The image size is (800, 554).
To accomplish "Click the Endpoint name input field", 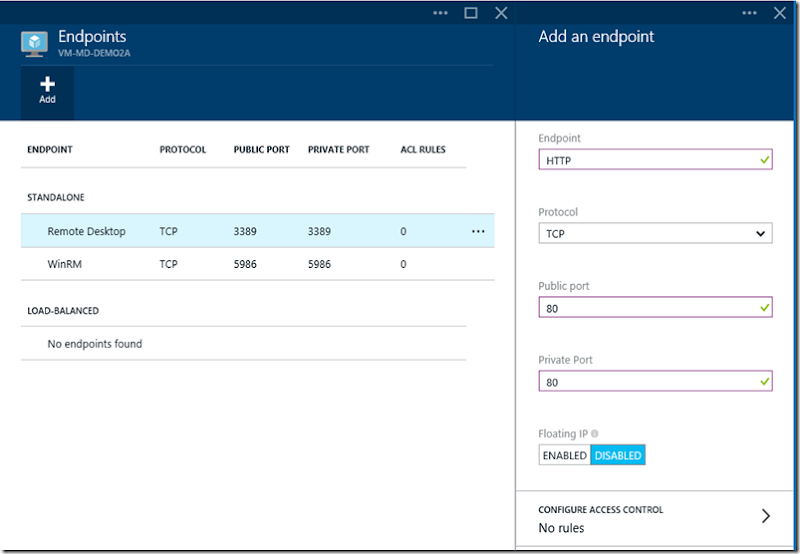I will (647, 160).
